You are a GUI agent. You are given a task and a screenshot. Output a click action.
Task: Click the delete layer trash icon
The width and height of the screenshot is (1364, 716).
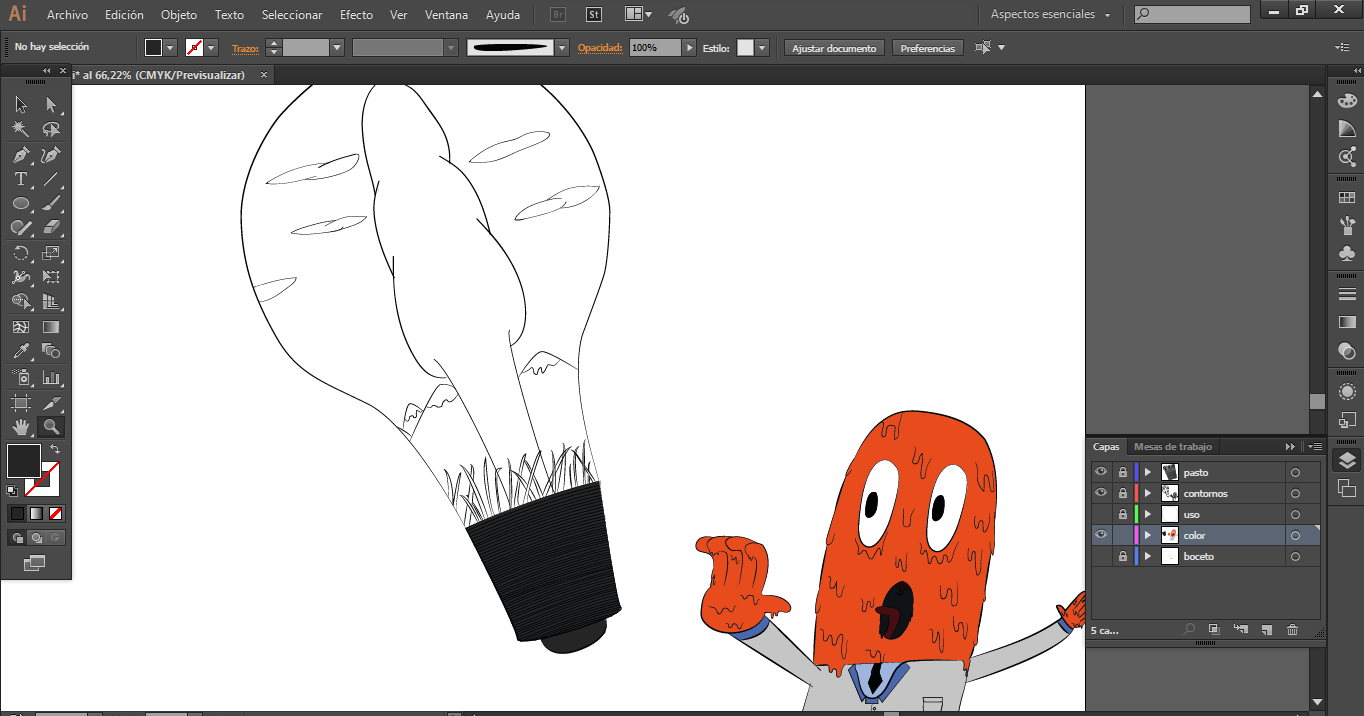[x=1292, y=630]
